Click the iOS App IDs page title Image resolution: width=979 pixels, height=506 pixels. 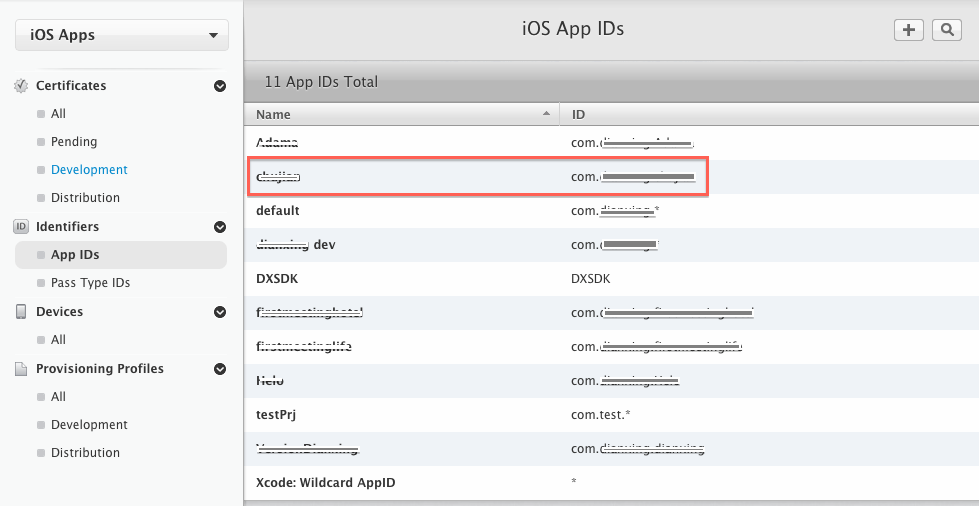coord(573,29)
